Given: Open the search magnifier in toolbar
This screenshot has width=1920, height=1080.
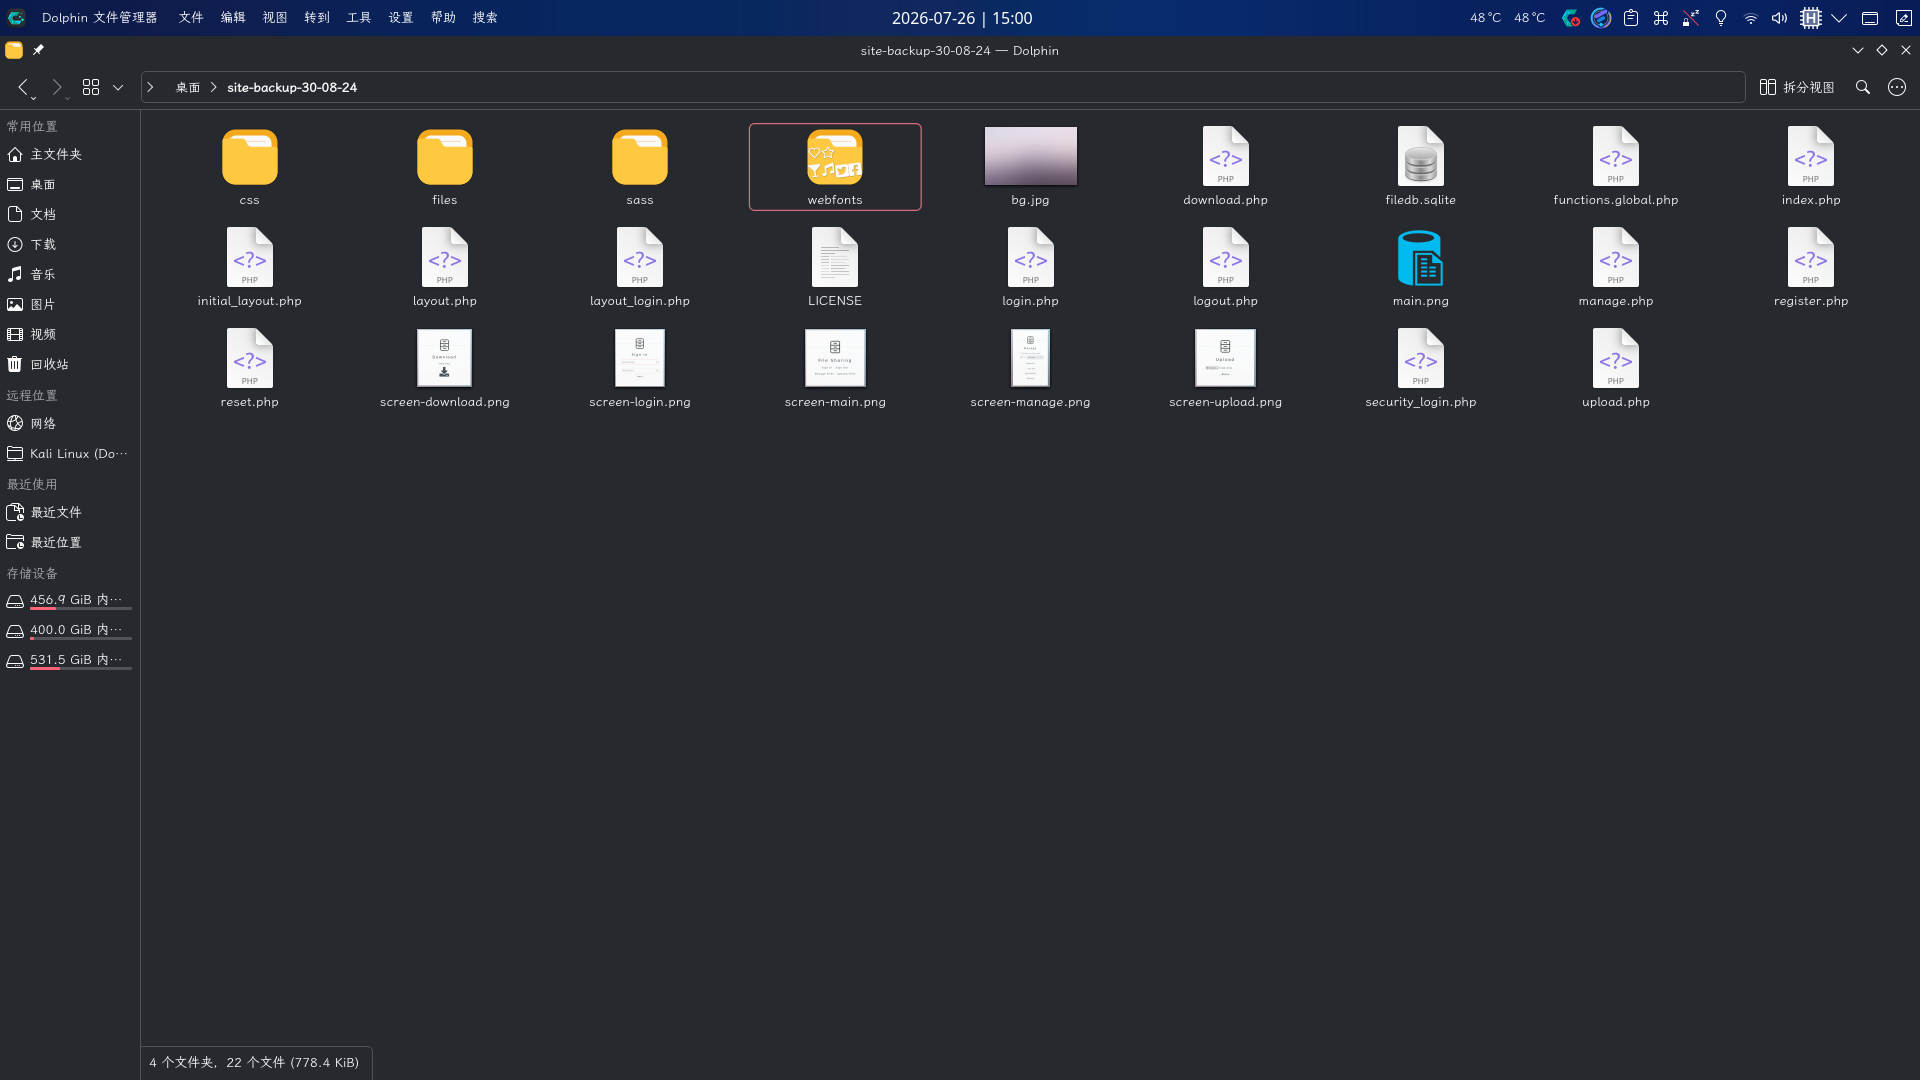Looking at the screenshot, I should click(x=1862, y=88).
